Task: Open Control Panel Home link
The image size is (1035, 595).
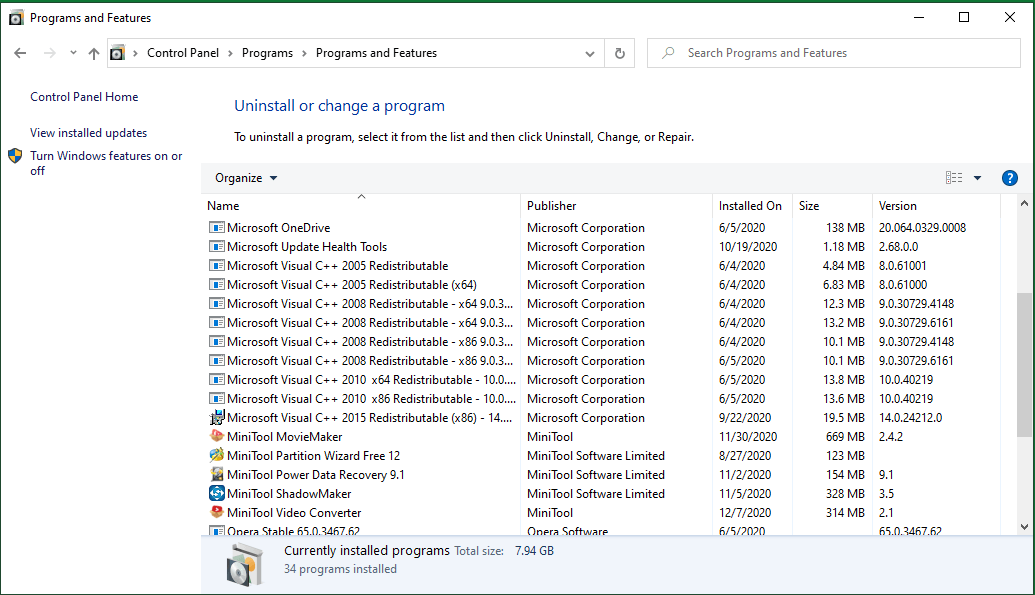Action: tap(84, 96)
